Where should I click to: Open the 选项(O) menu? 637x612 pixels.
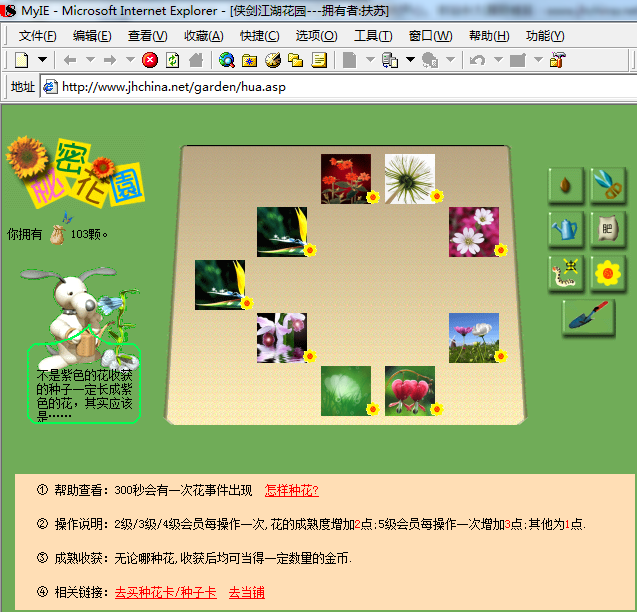(x=316, y=36)
